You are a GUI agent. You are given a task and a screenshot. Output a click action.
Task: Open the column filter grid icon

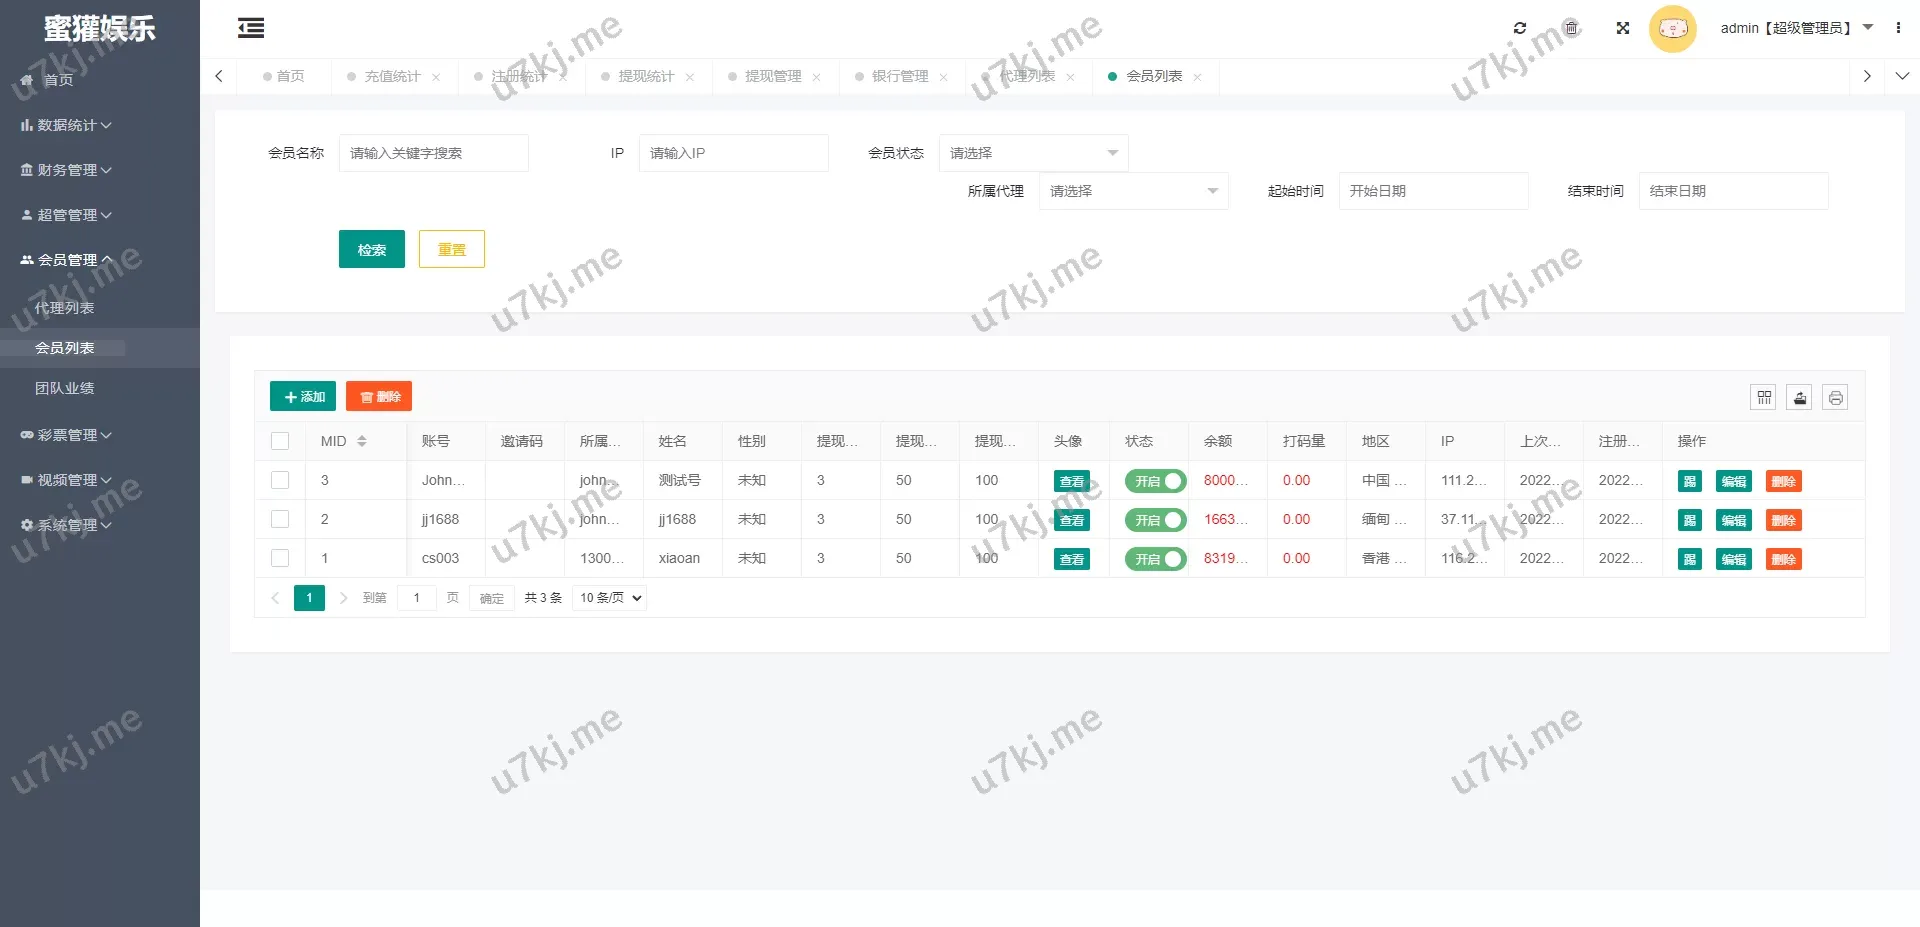tap(1764, 398)
